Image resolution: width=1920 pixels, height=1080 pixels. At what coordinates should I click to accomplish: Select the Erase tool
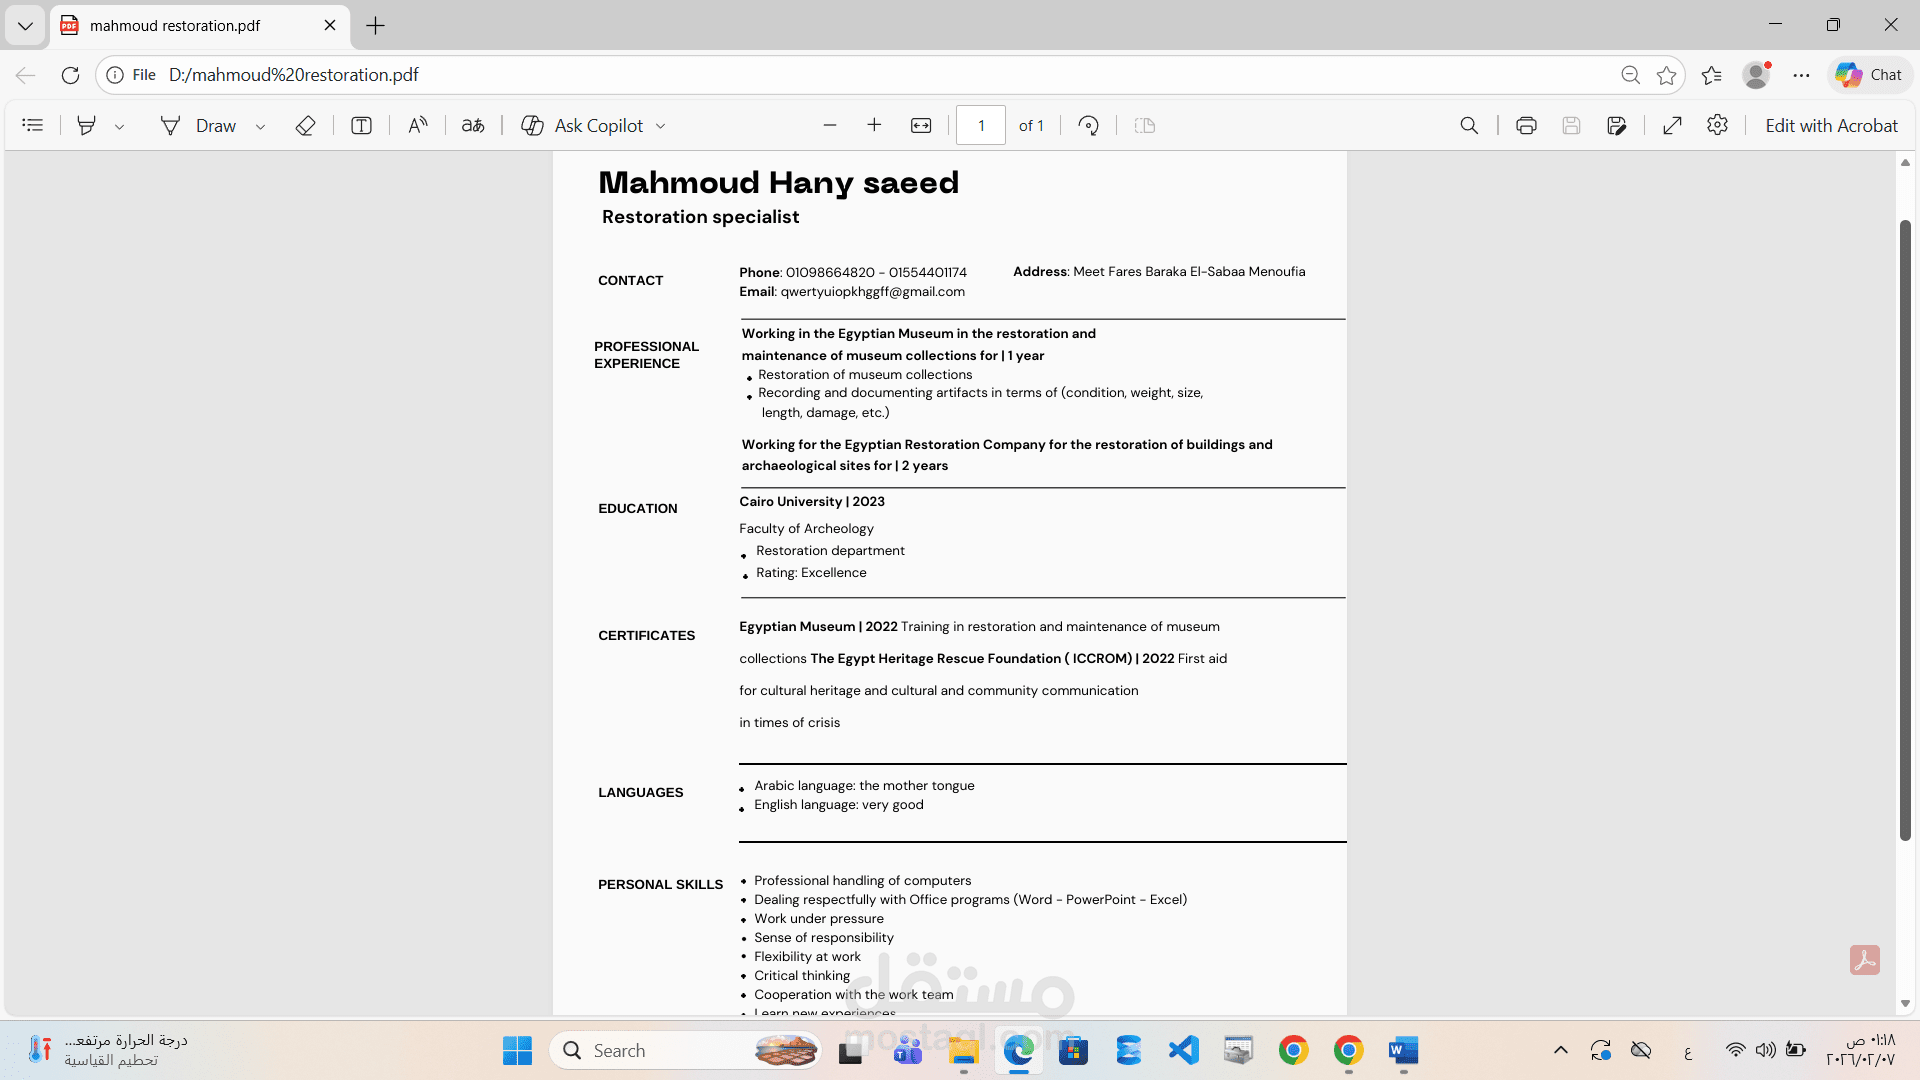[306, 125]
